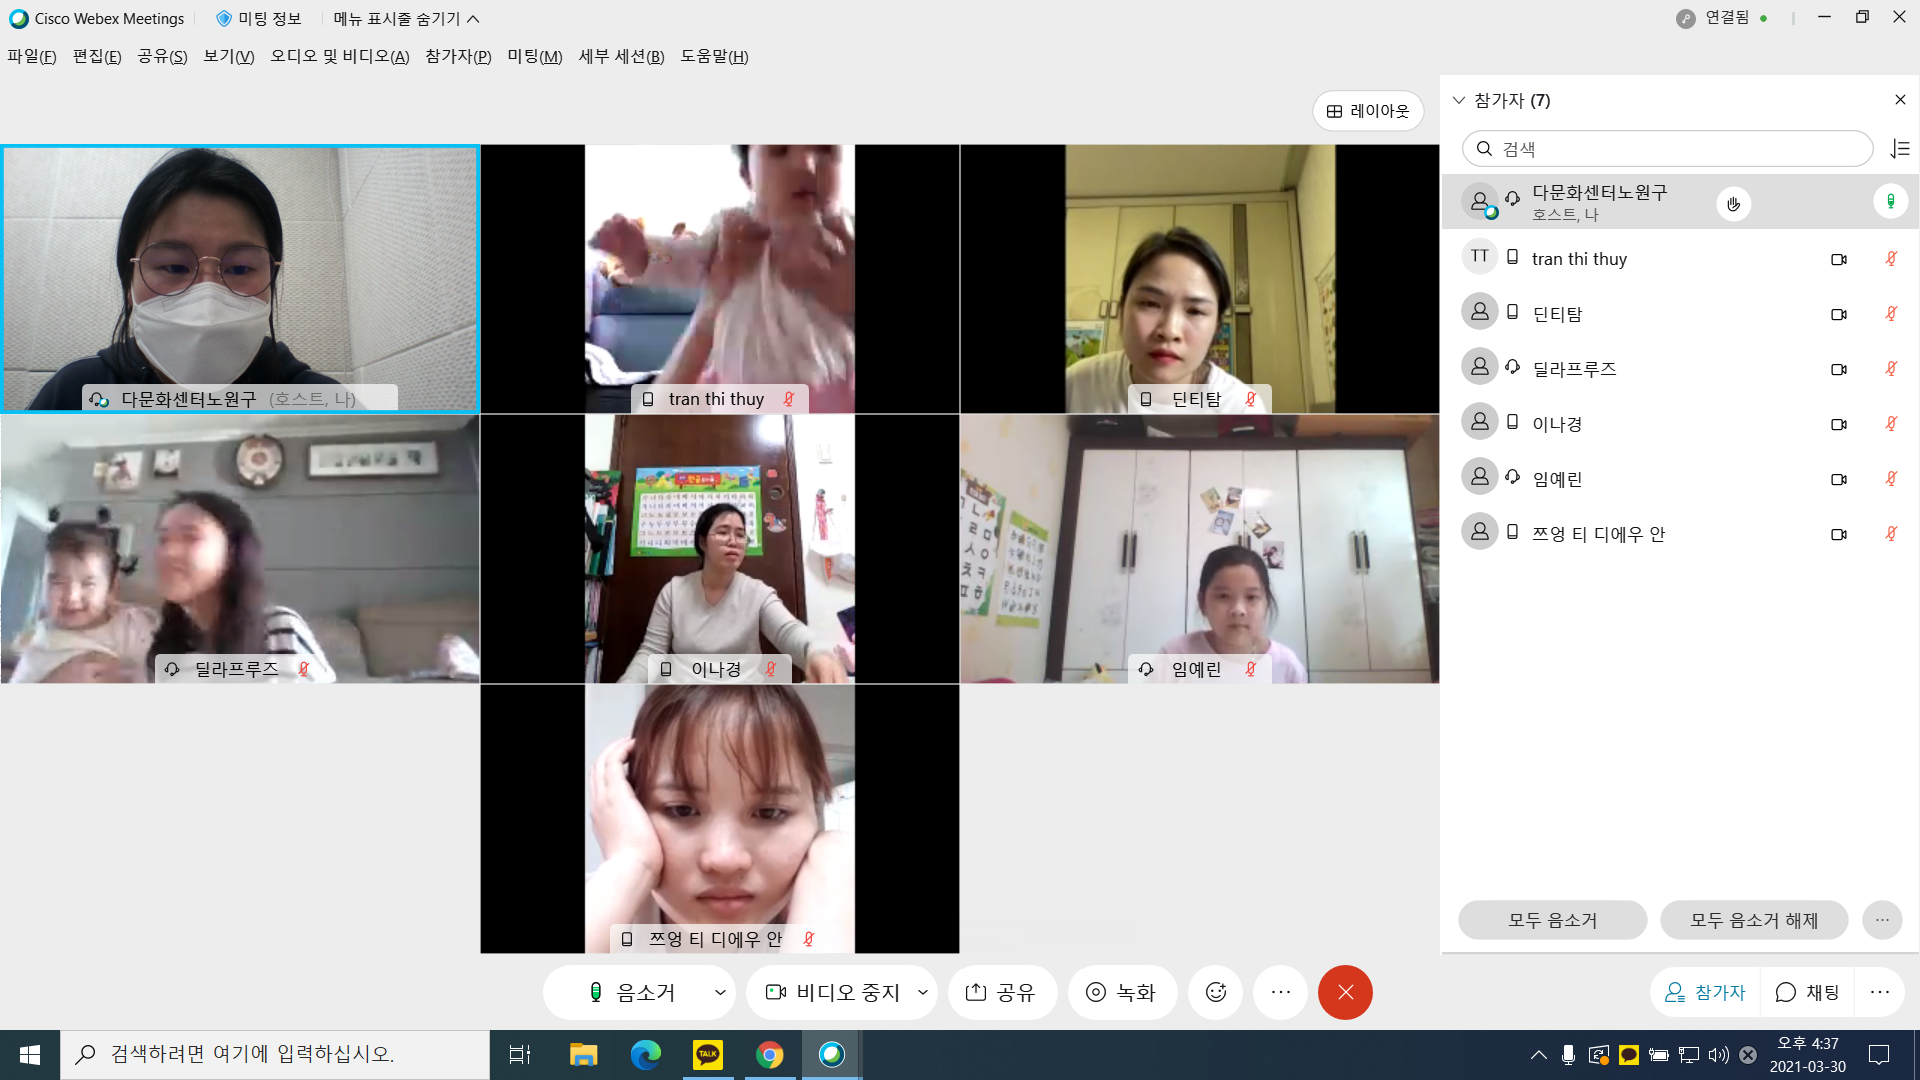Viewport: 1920px width, 1080px height.
Task: Select 쯔엉 티 디에우 안 video tile
Action: coord(719,819)
